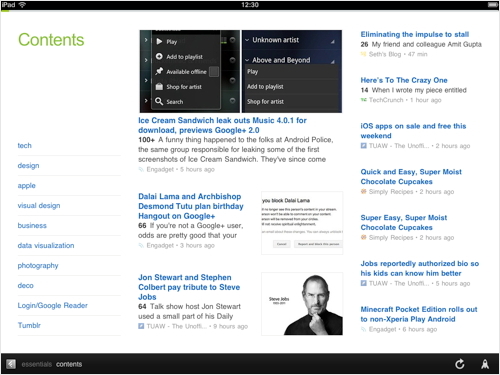Open the business category
The height and width of the screenshot is (375, 500).
(32, 225)
